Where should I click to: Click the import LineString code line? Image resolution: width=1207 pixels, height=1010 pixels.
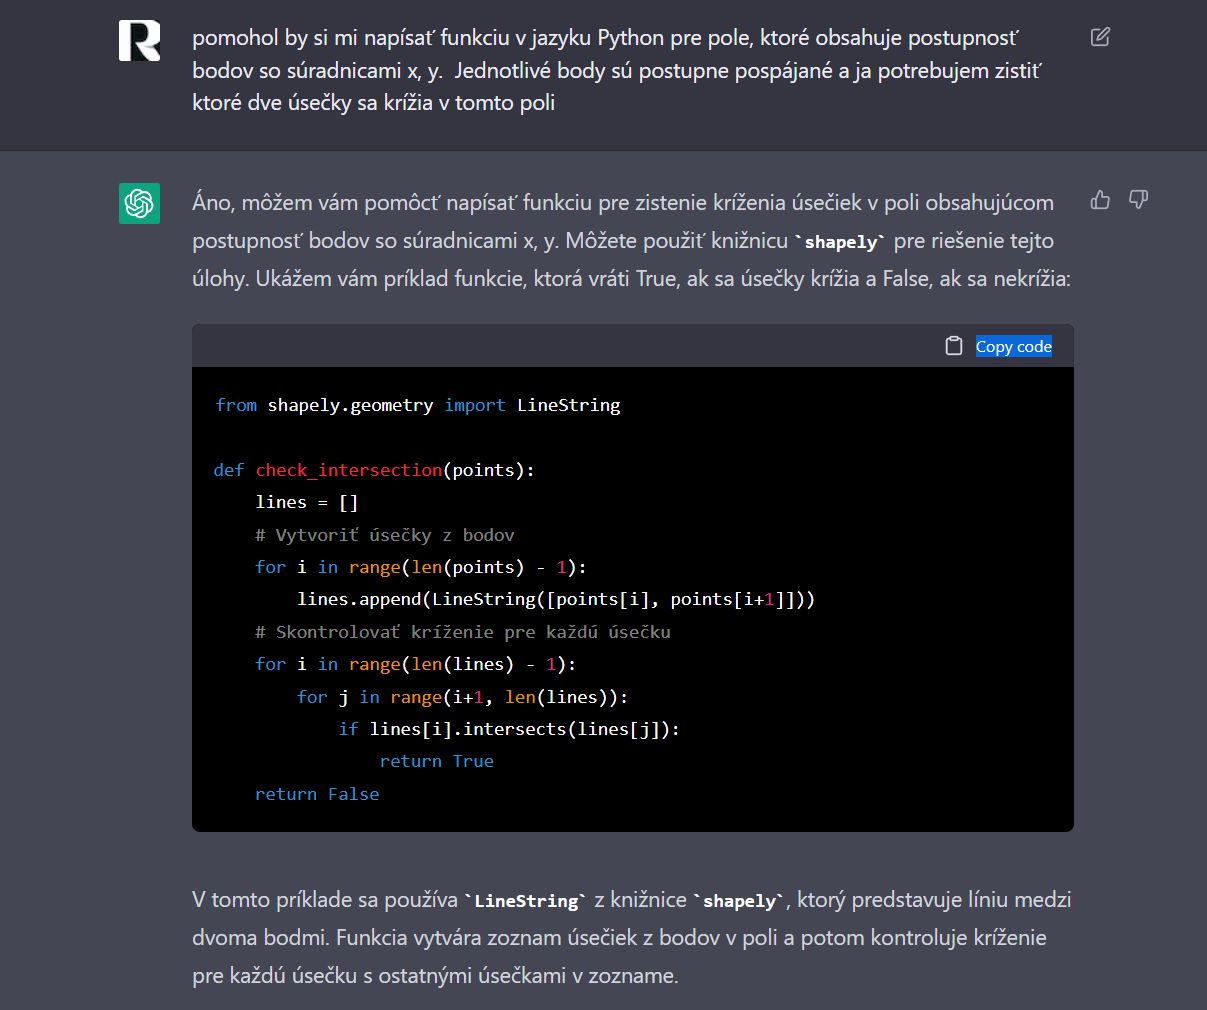pyautogui.click(x=417, y=405)
